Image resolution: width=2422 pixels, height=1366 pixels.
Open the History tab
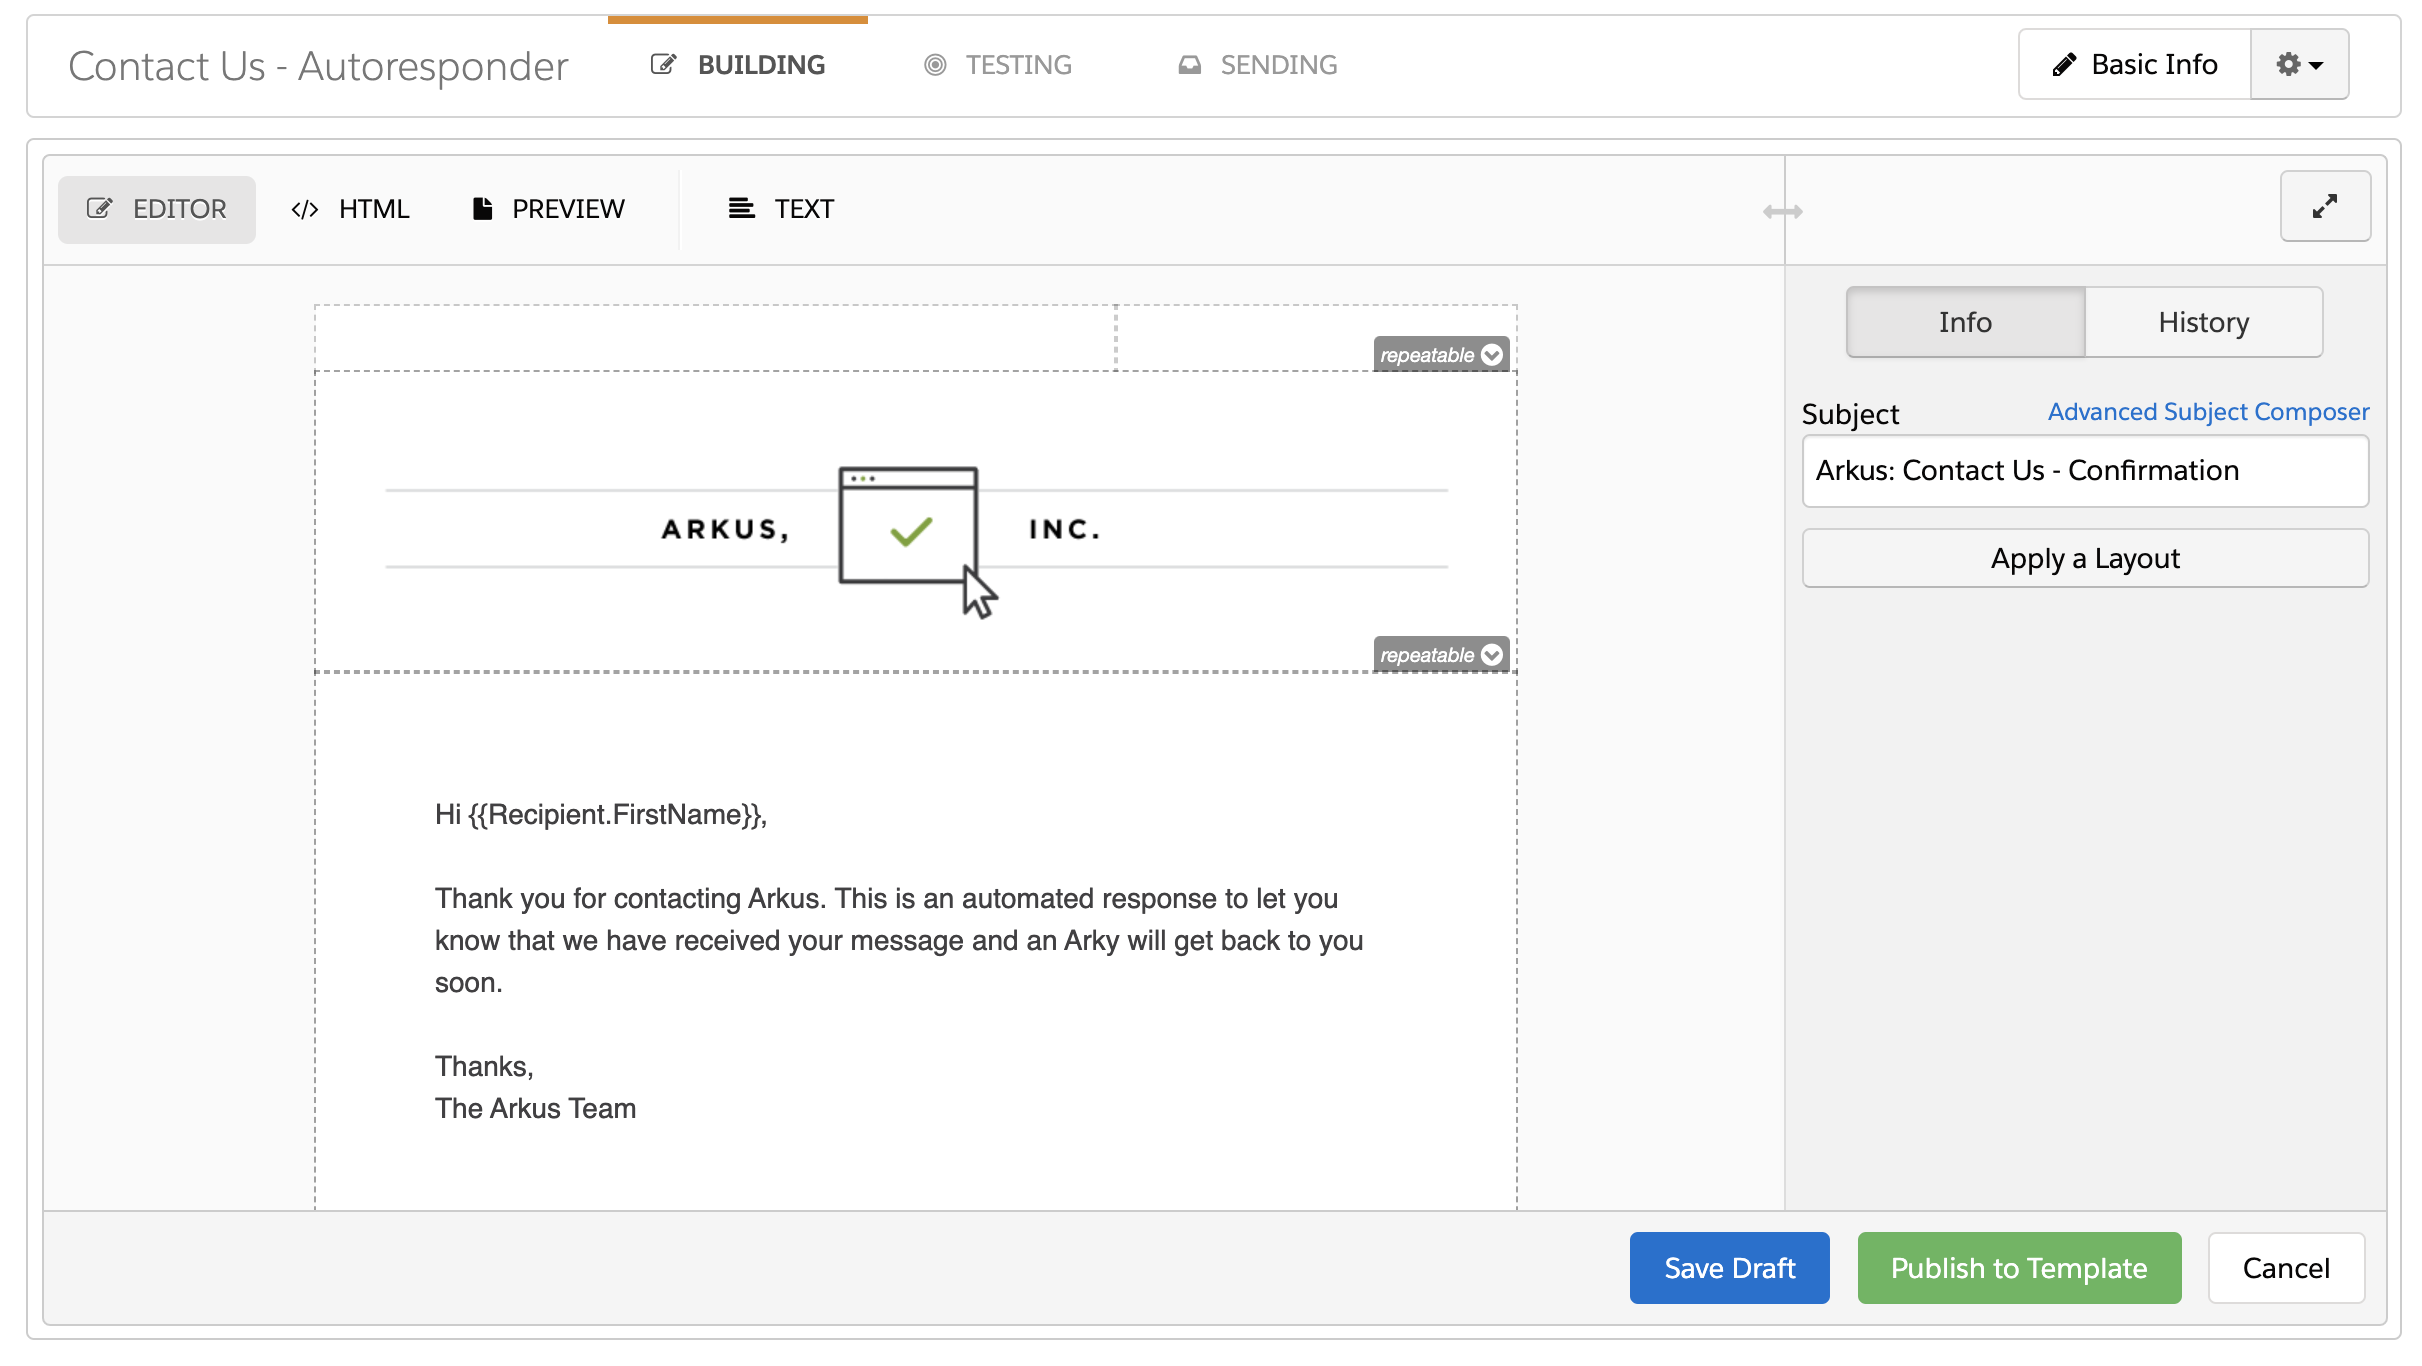point(2203,322)
